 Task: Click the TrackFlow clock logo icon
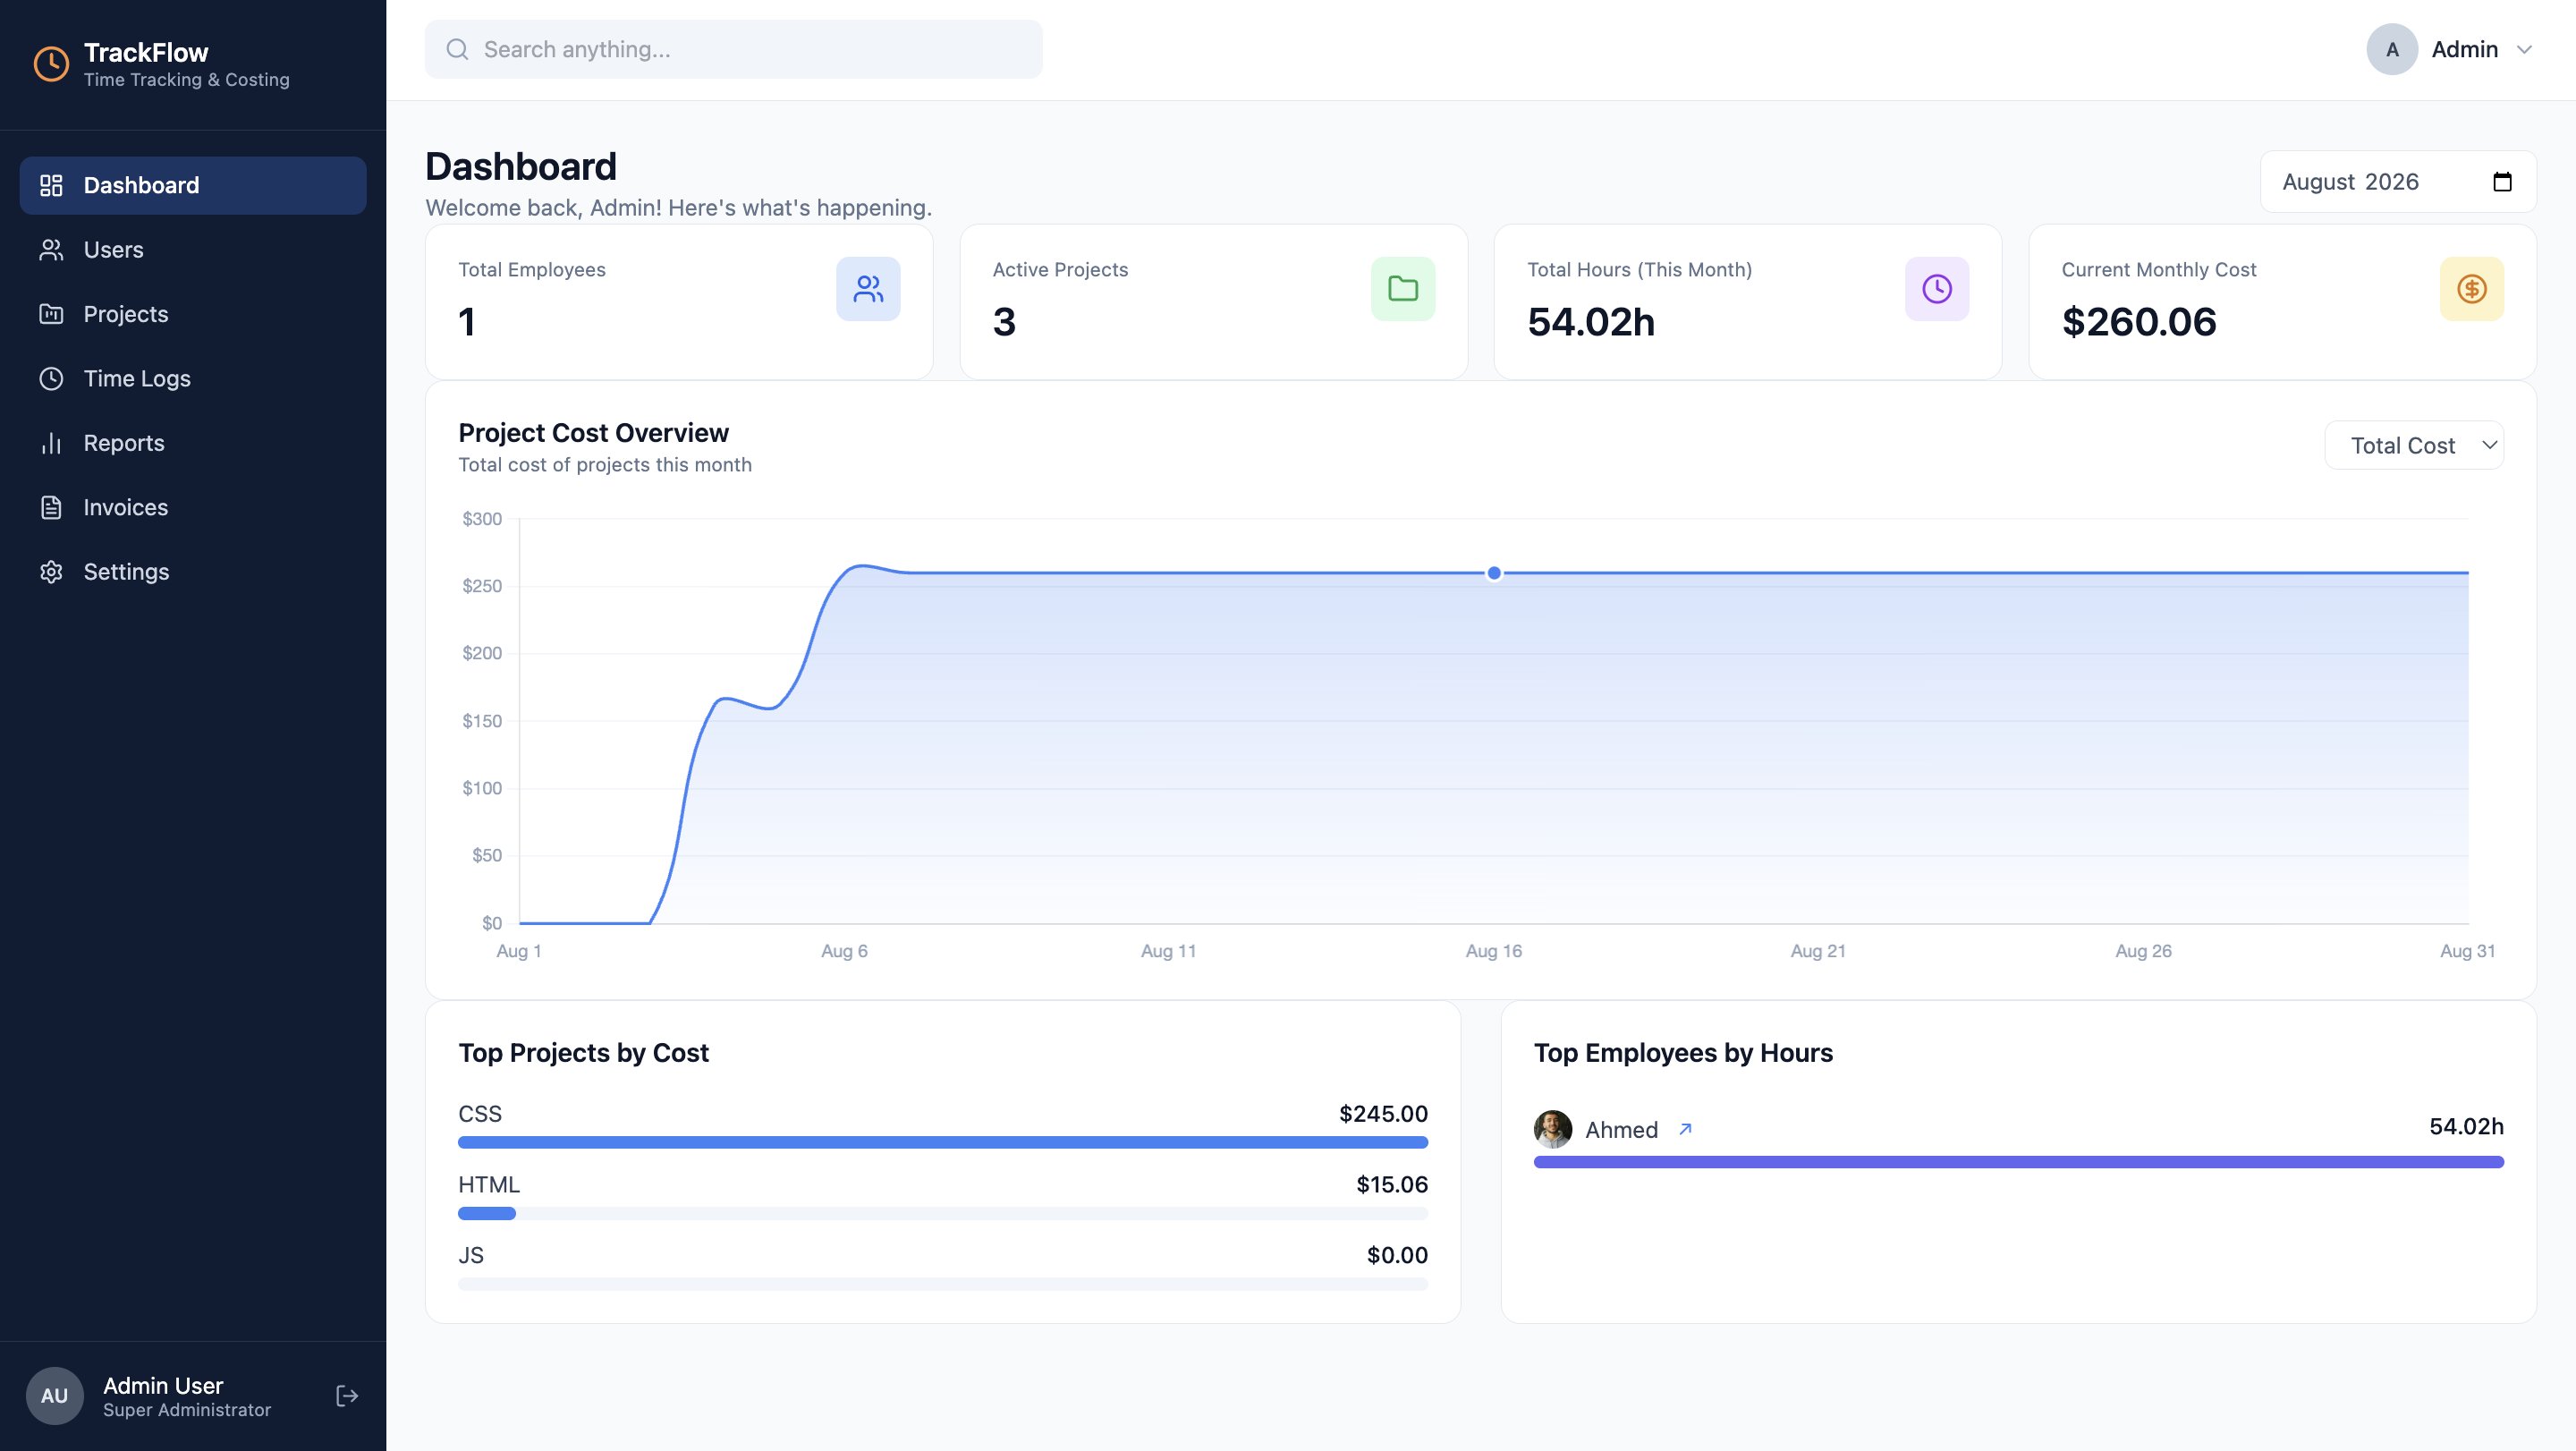tap(51, 64)
